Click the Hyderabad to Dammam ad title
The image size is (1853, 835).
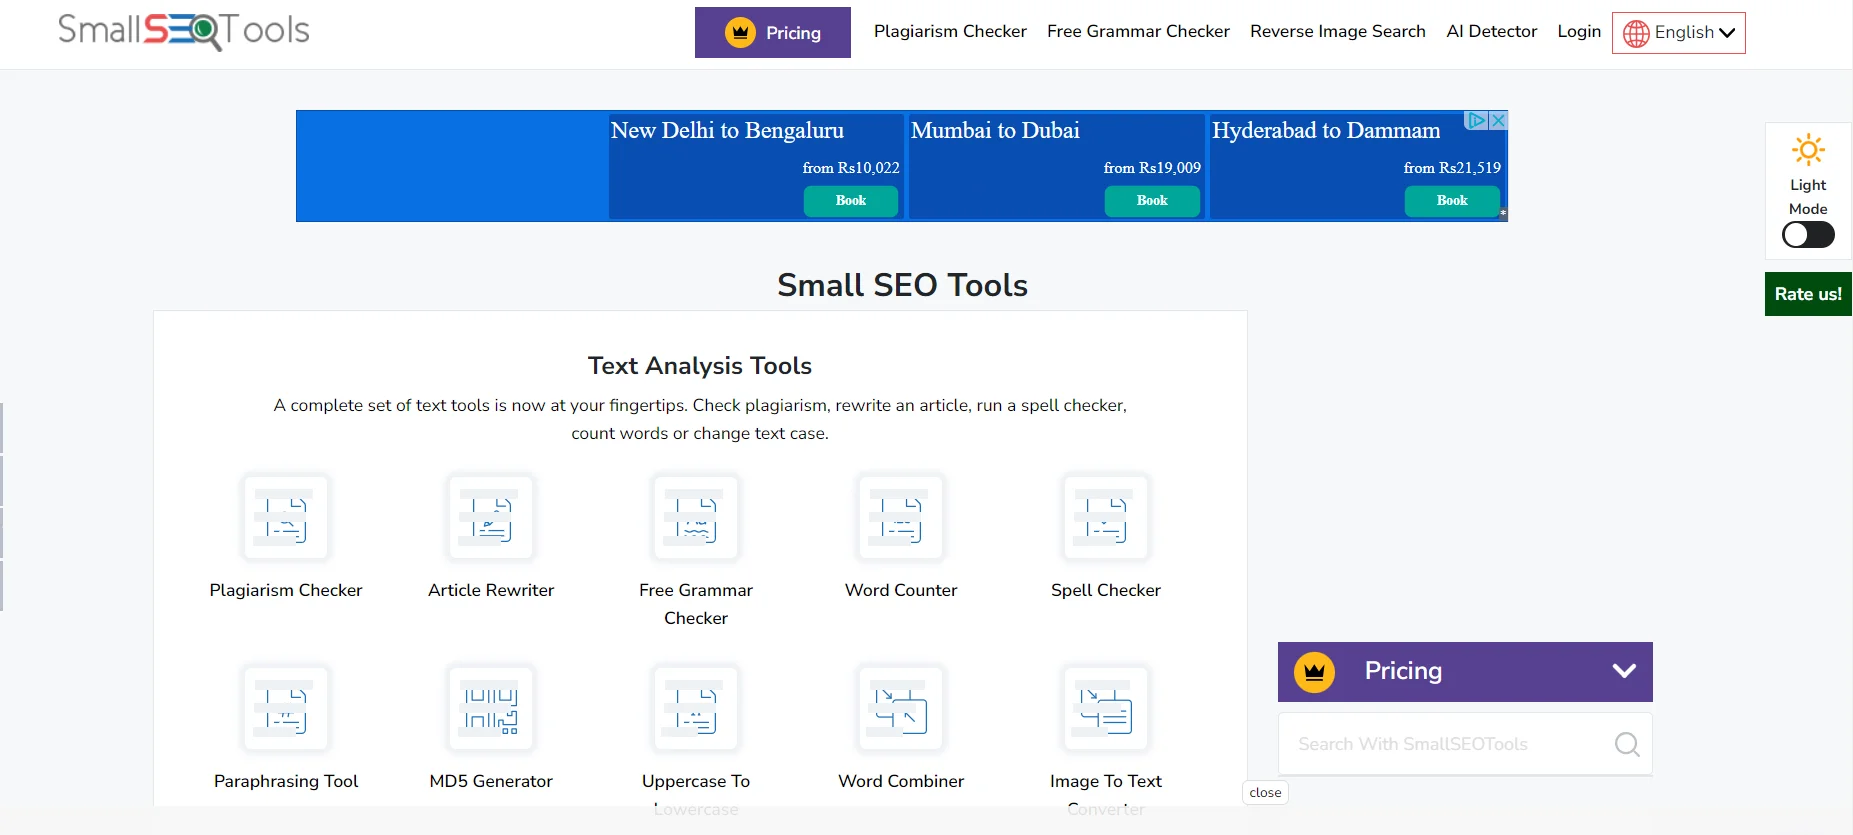pyautogui.click(x=1326, y=131)
